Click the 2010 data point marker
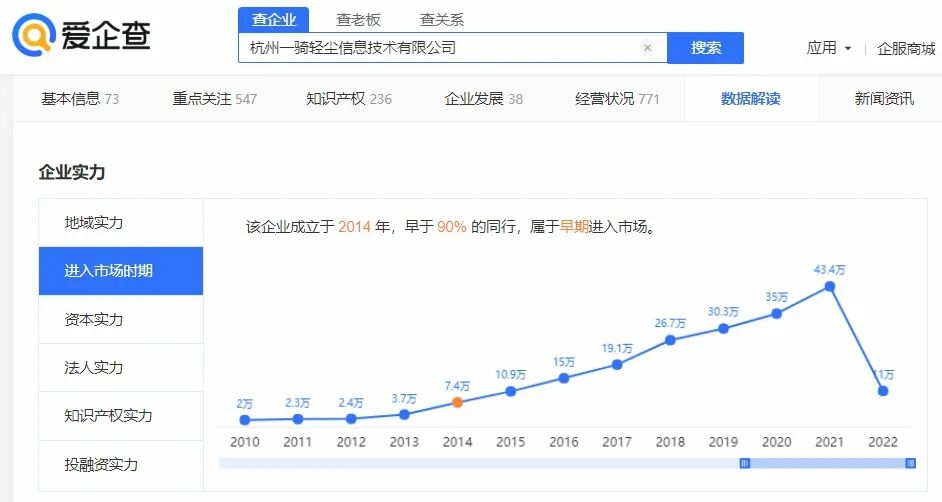 (245, 420)
